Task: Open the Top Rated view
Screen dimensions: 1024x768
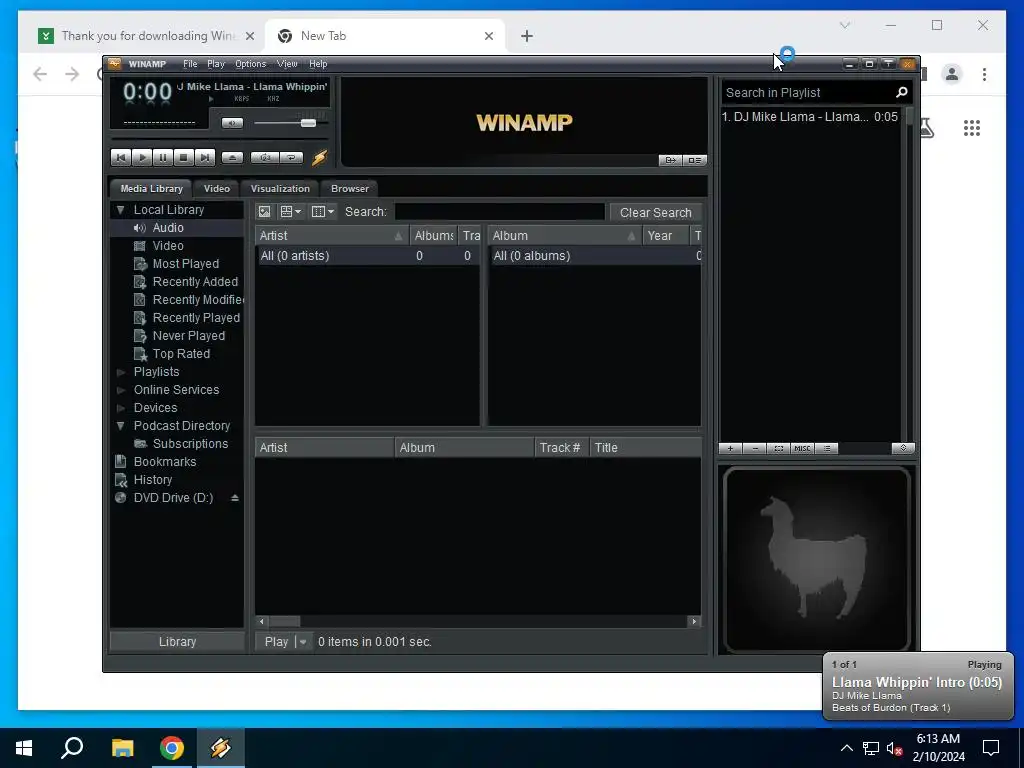Action: click(181, 354)
